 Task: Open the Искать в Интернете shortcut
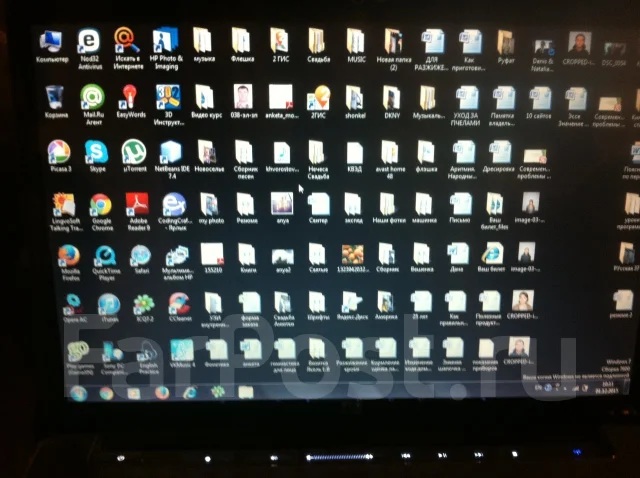127,48
